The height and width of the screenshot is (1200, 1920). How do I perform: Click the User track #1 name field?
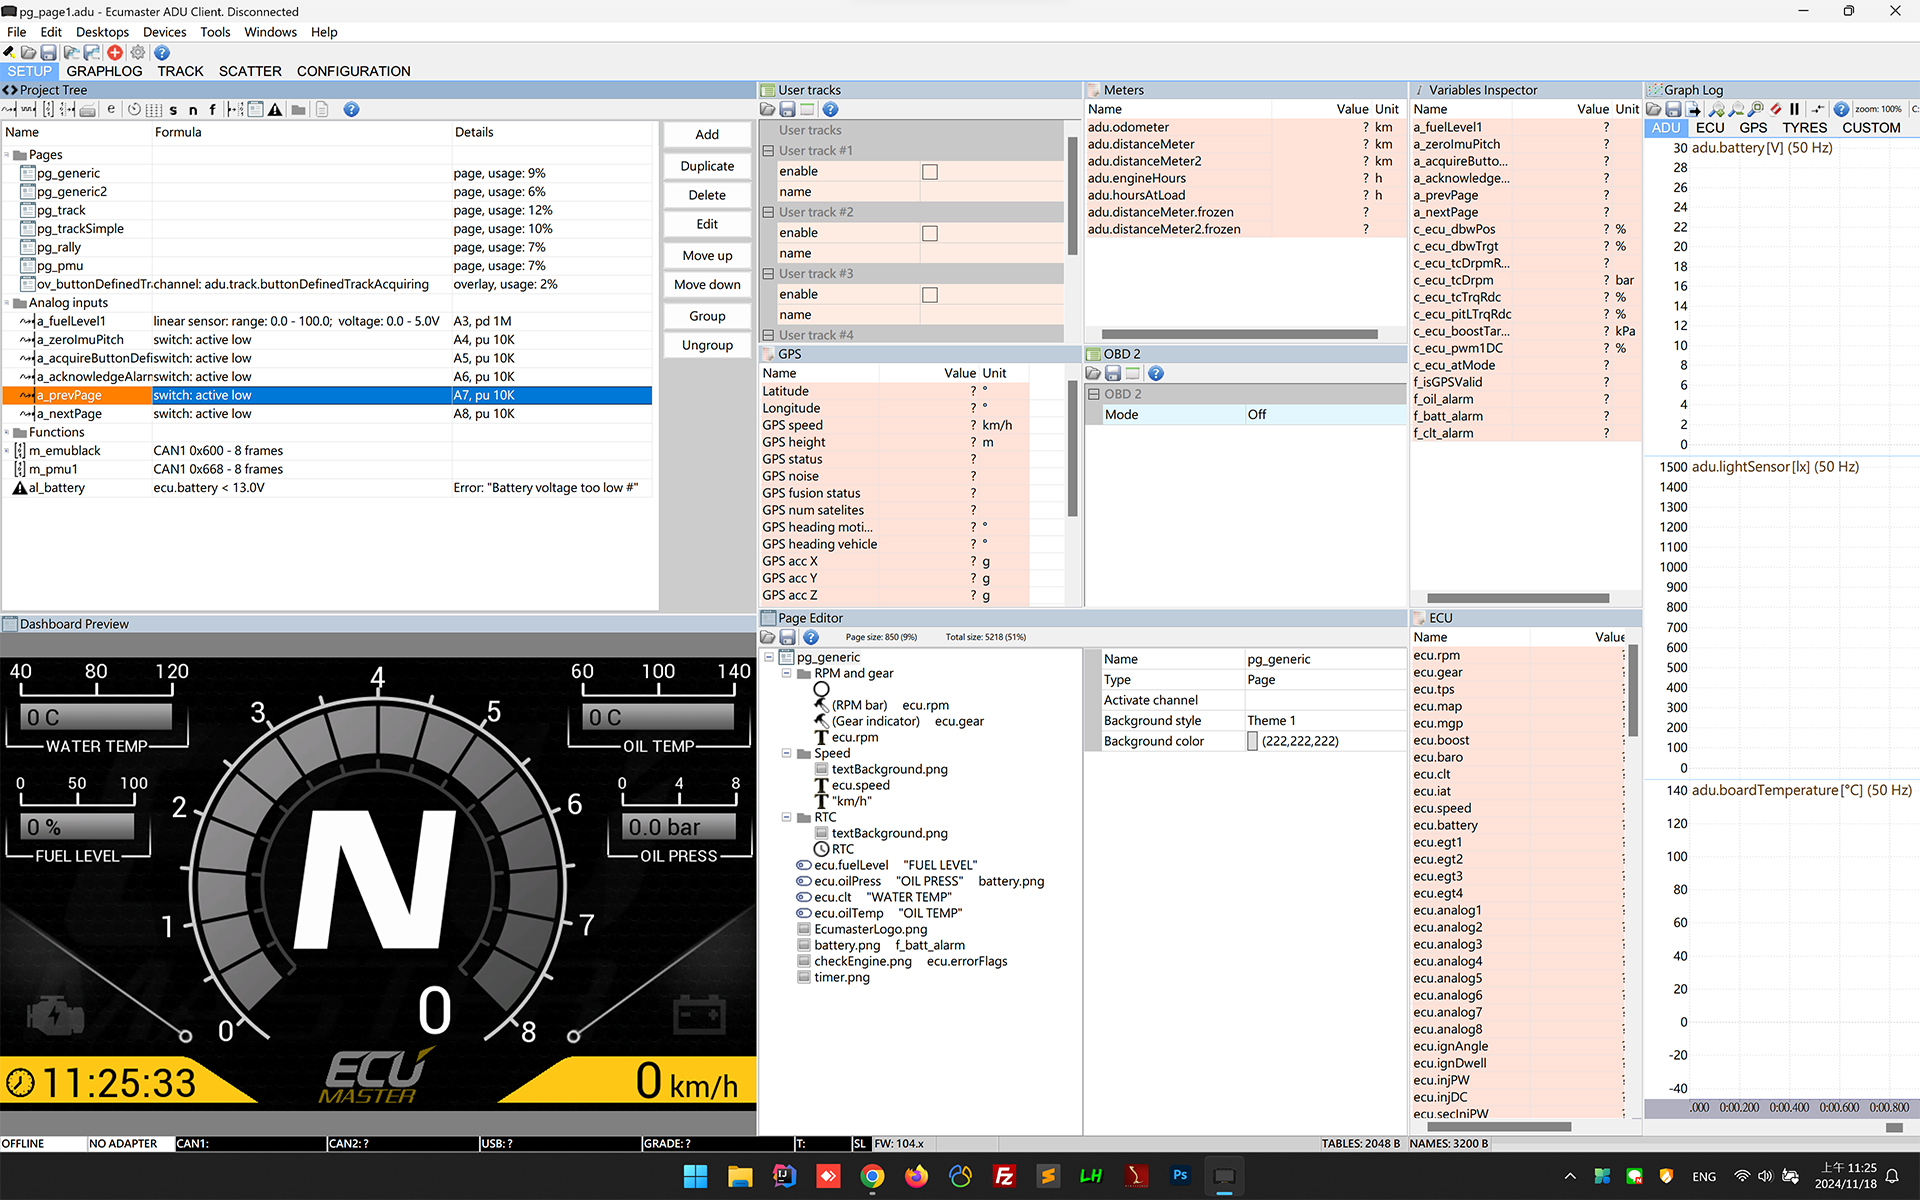[x=991, y=192]
